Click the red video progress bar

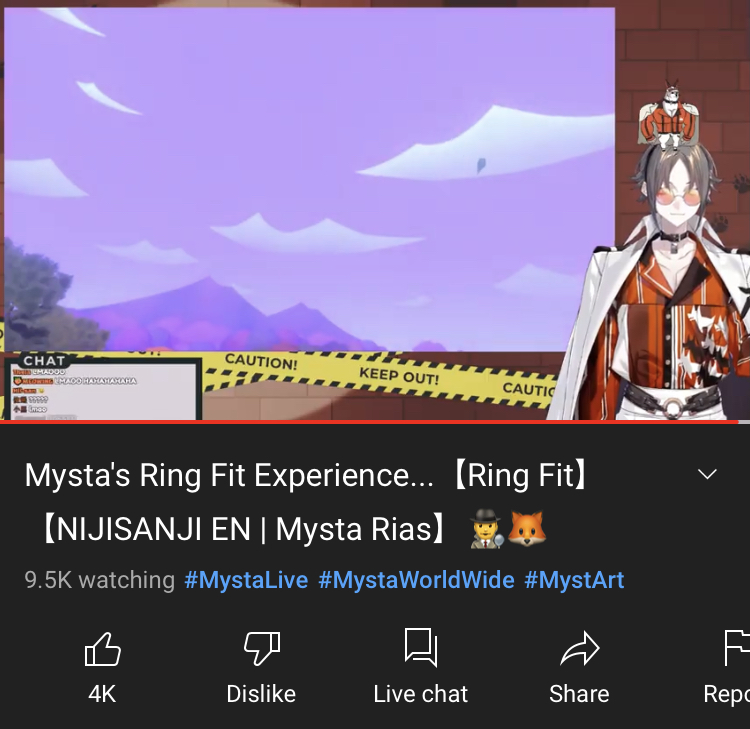click(x=369, y=422)
